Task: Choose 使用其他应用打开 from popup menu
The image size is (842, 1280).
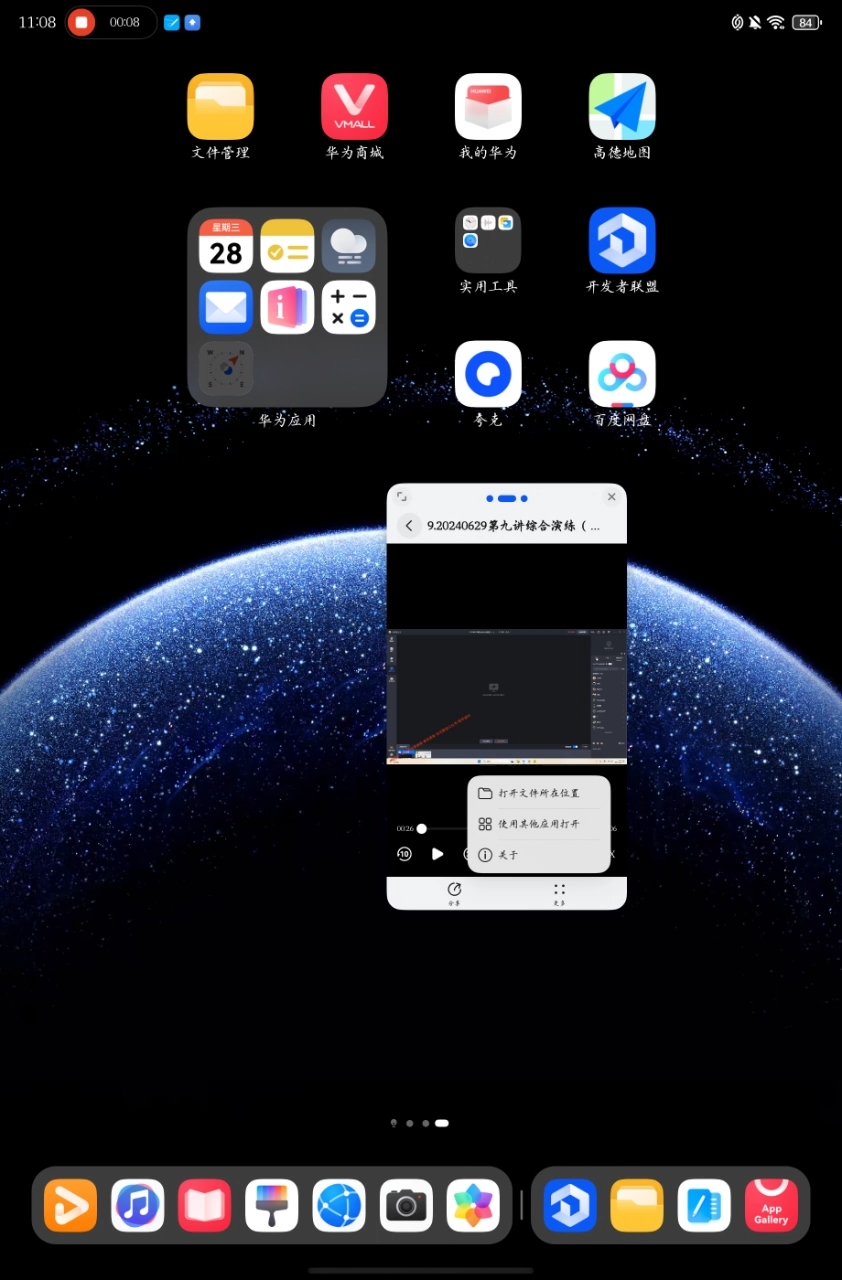Action: (539, 824)
